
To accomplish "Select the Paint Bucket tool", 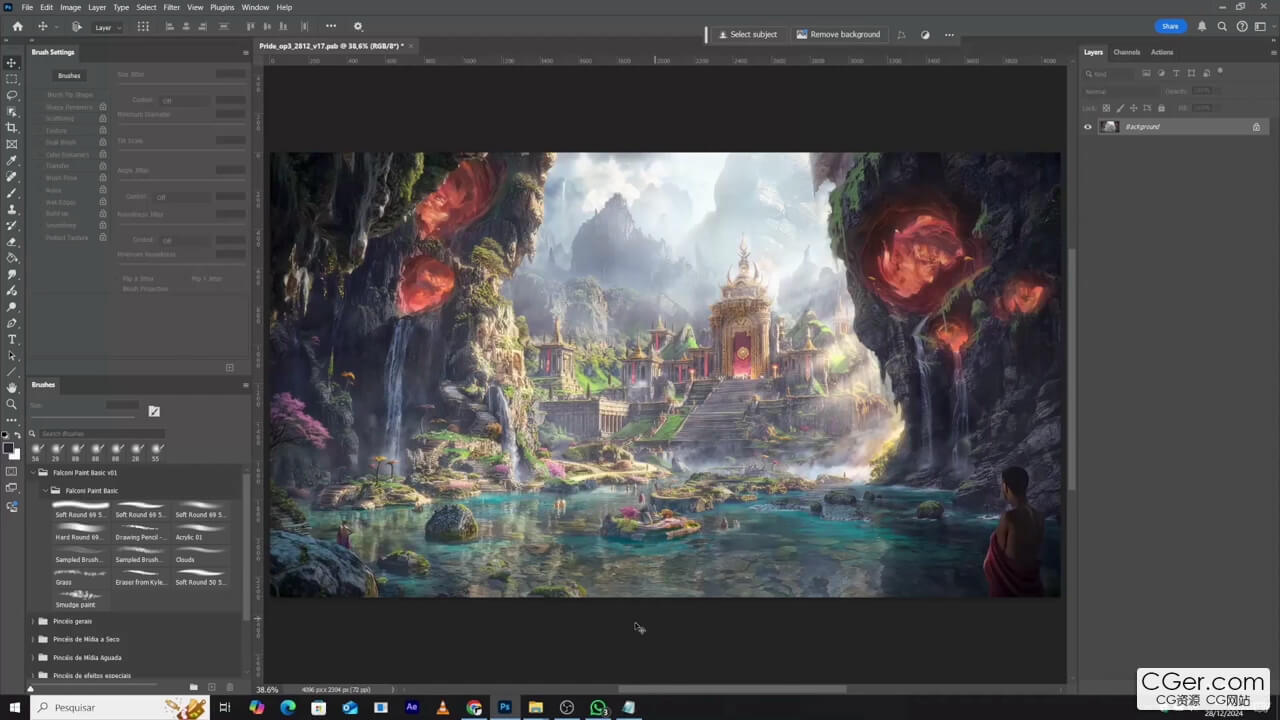I will point(12,258).
